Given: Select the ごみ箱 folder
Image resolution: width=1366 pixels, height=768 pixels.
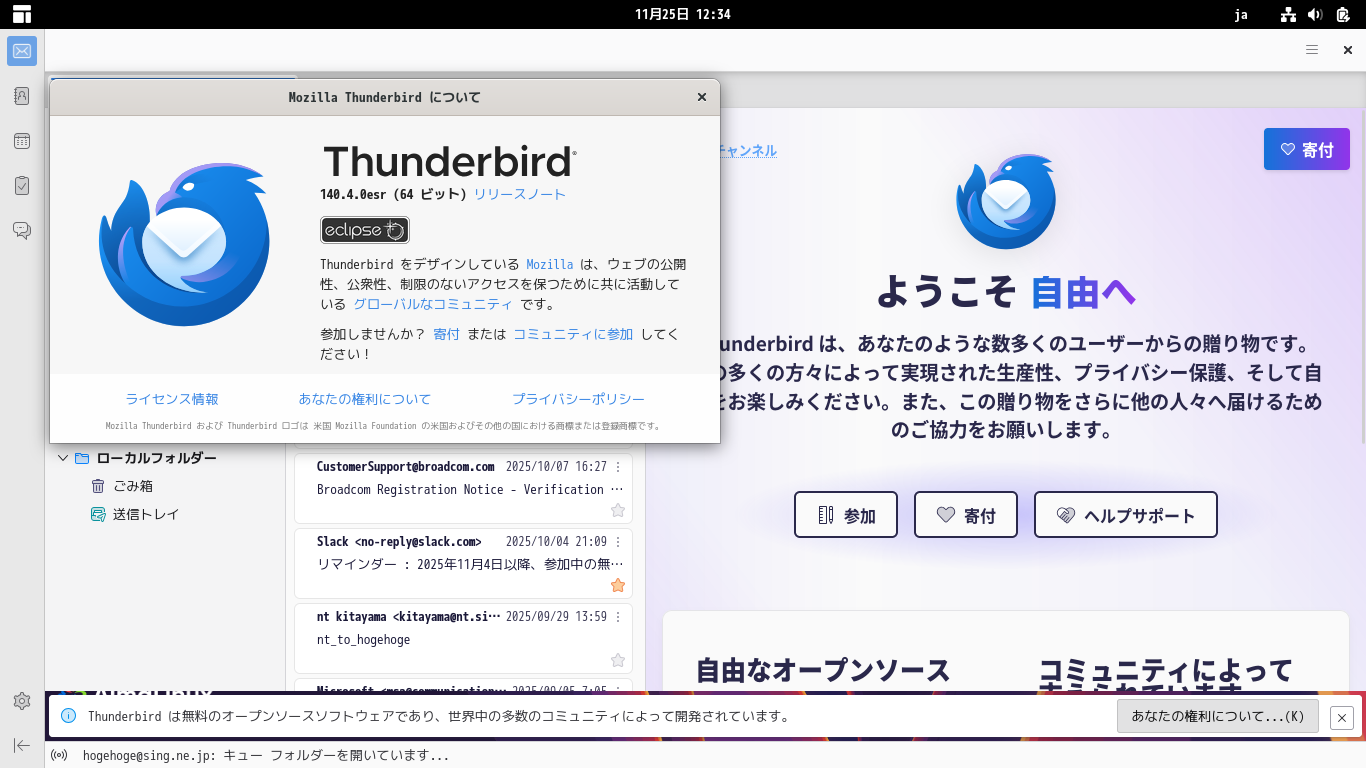Looking at the screenshot, I should coord(133,486).
